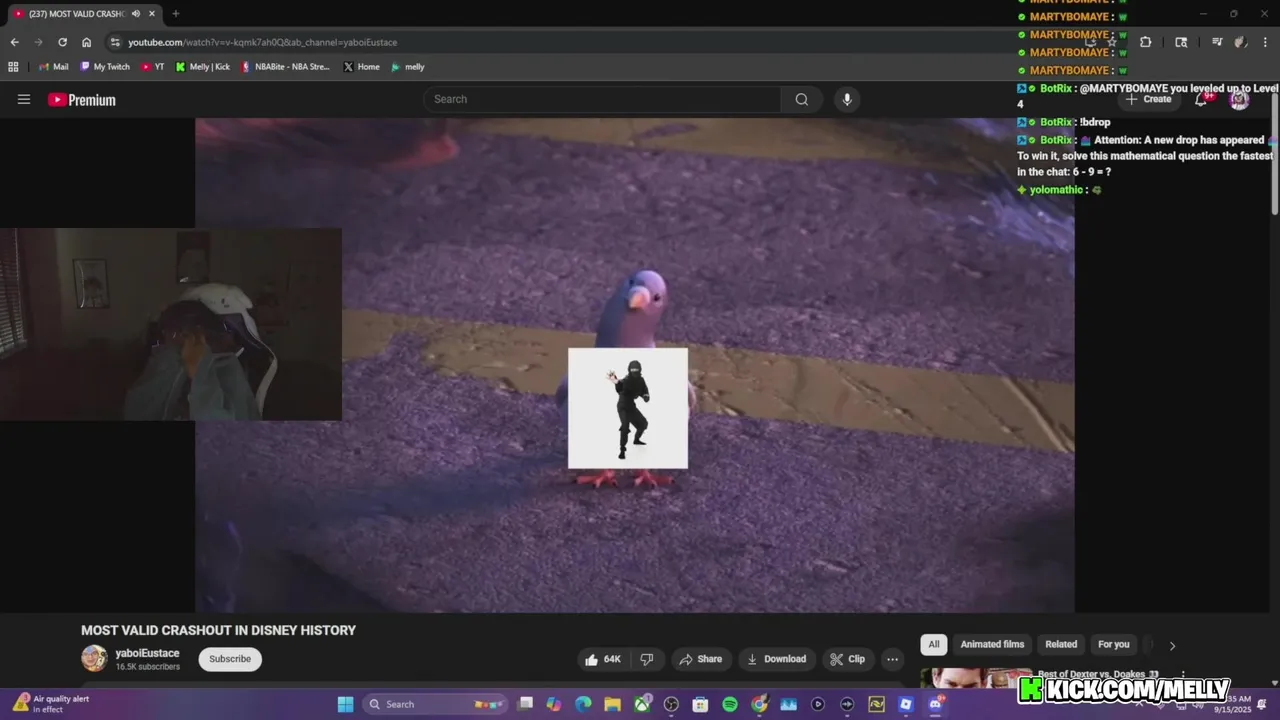Click the youtube.com address bar URL
Screen dimensions: 1280x720
pos(262,42)
